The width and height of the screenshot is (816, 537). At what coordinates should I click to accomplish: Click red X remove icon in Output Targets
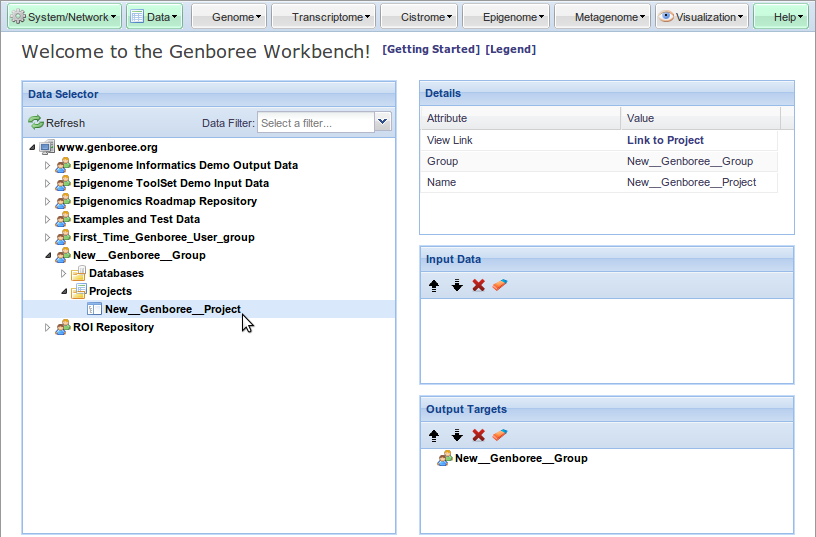[x=479, y=436]
